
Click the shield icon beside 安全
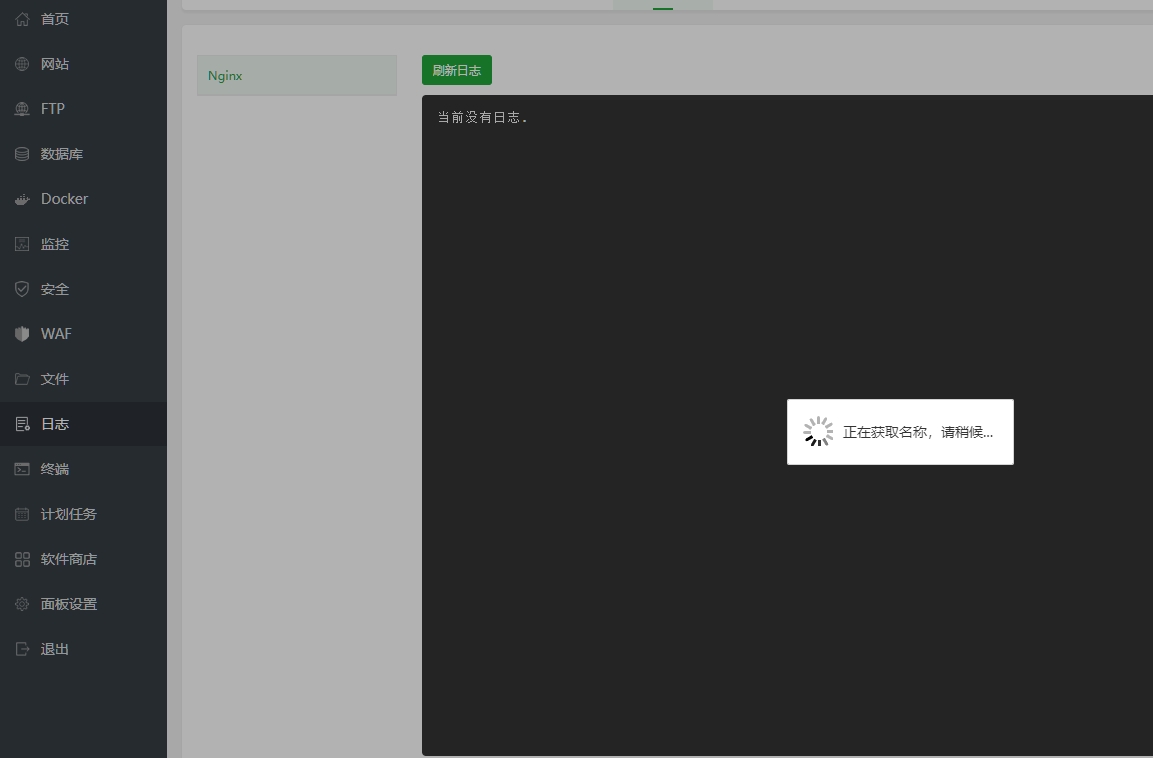click(x=22, y=289)
